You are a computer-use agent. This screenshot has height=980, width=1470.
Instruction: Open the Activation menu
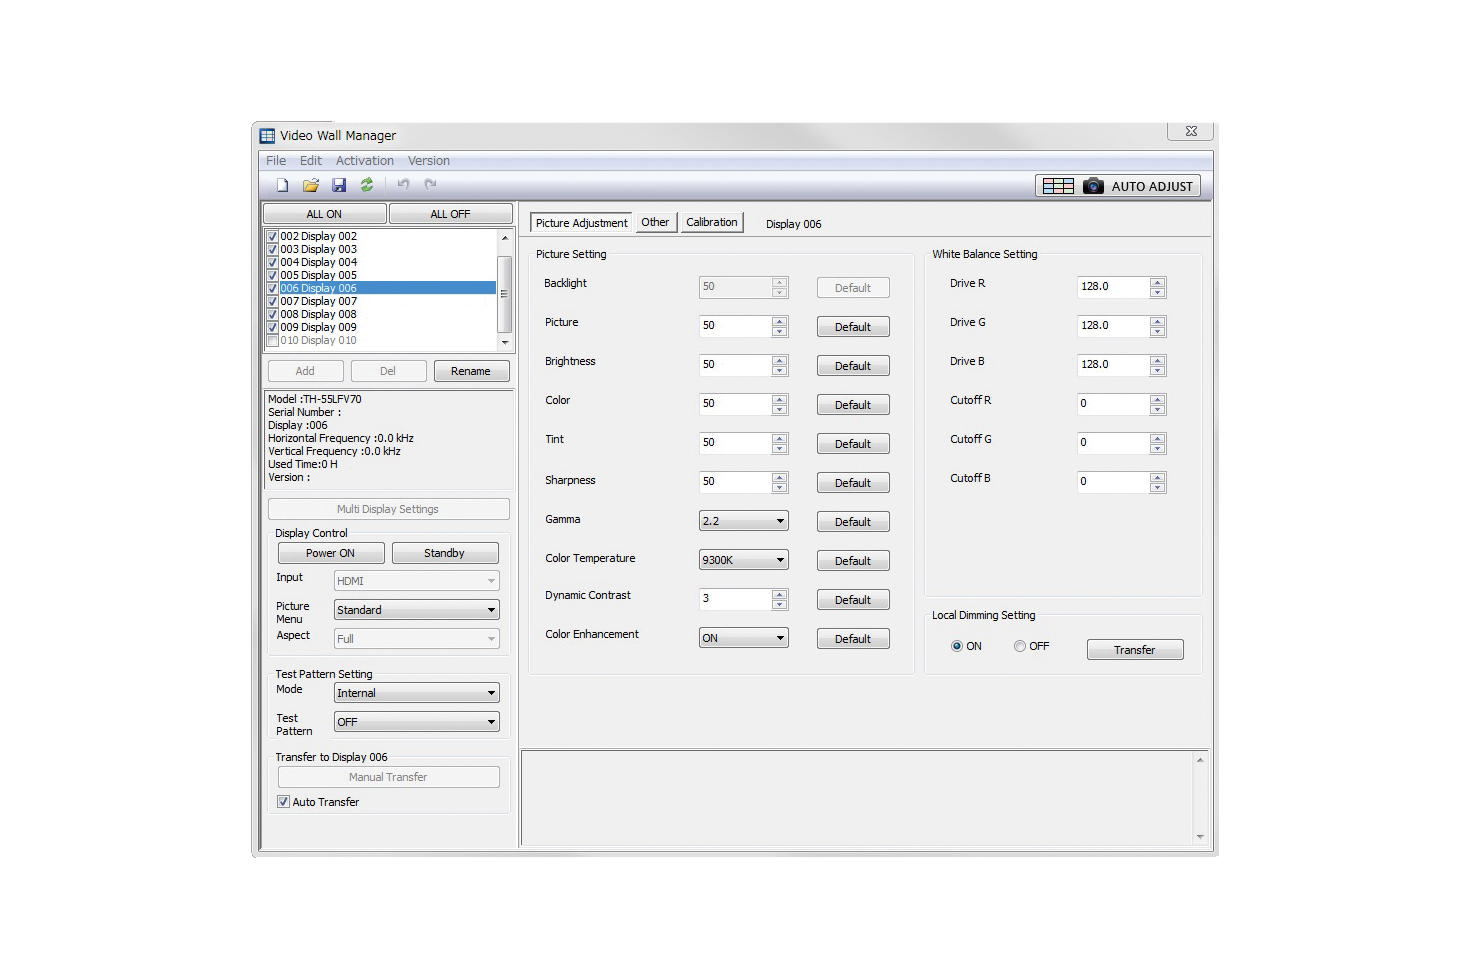364,161
